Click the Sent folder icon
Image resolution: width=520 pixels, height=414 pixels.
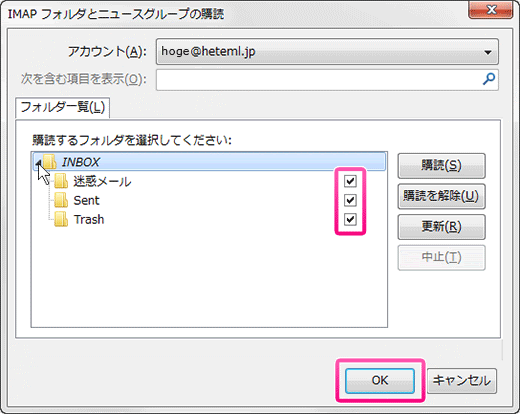(x=61, y=200)
